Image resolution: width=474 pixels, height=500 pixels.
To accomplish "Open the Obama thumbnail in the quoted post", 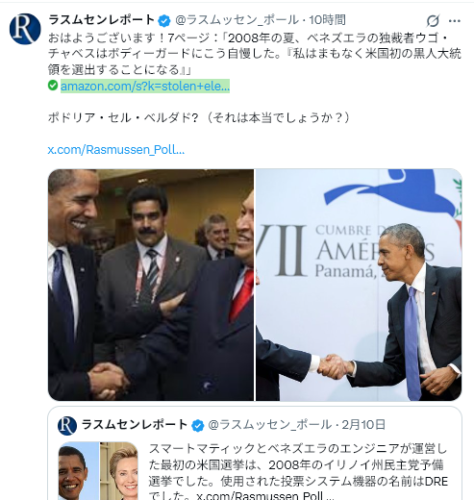I will point(78,471).
